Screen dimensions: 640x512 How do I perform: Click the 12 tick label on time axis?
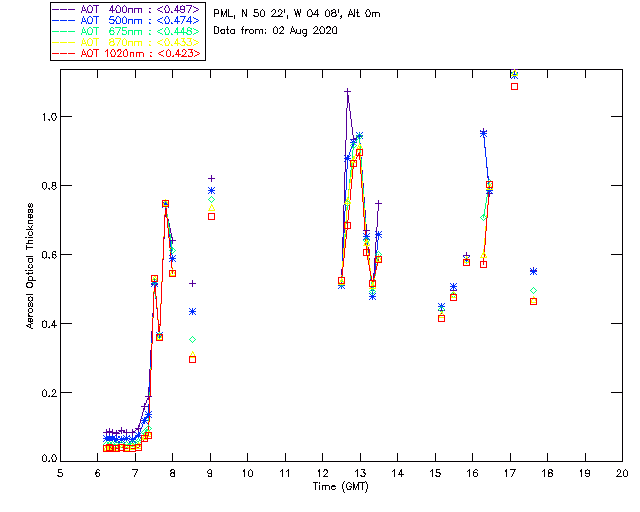coord(322,473)
